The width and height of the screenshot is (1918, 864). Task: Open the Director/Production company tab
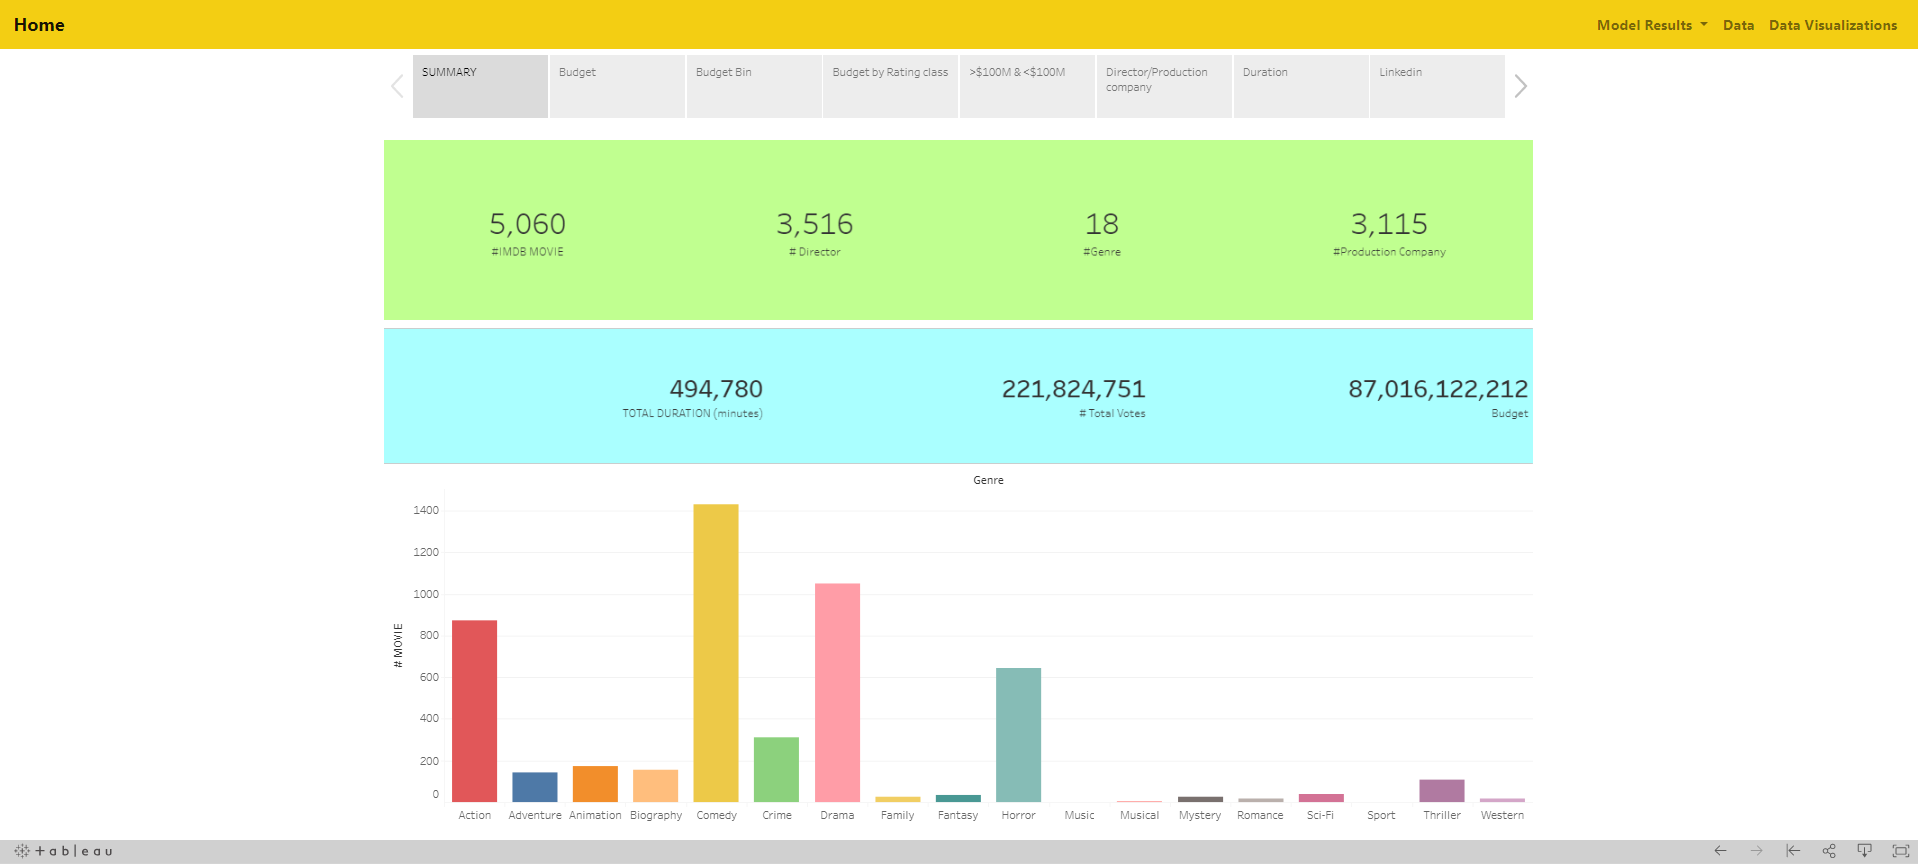[x=1164, y=86]
